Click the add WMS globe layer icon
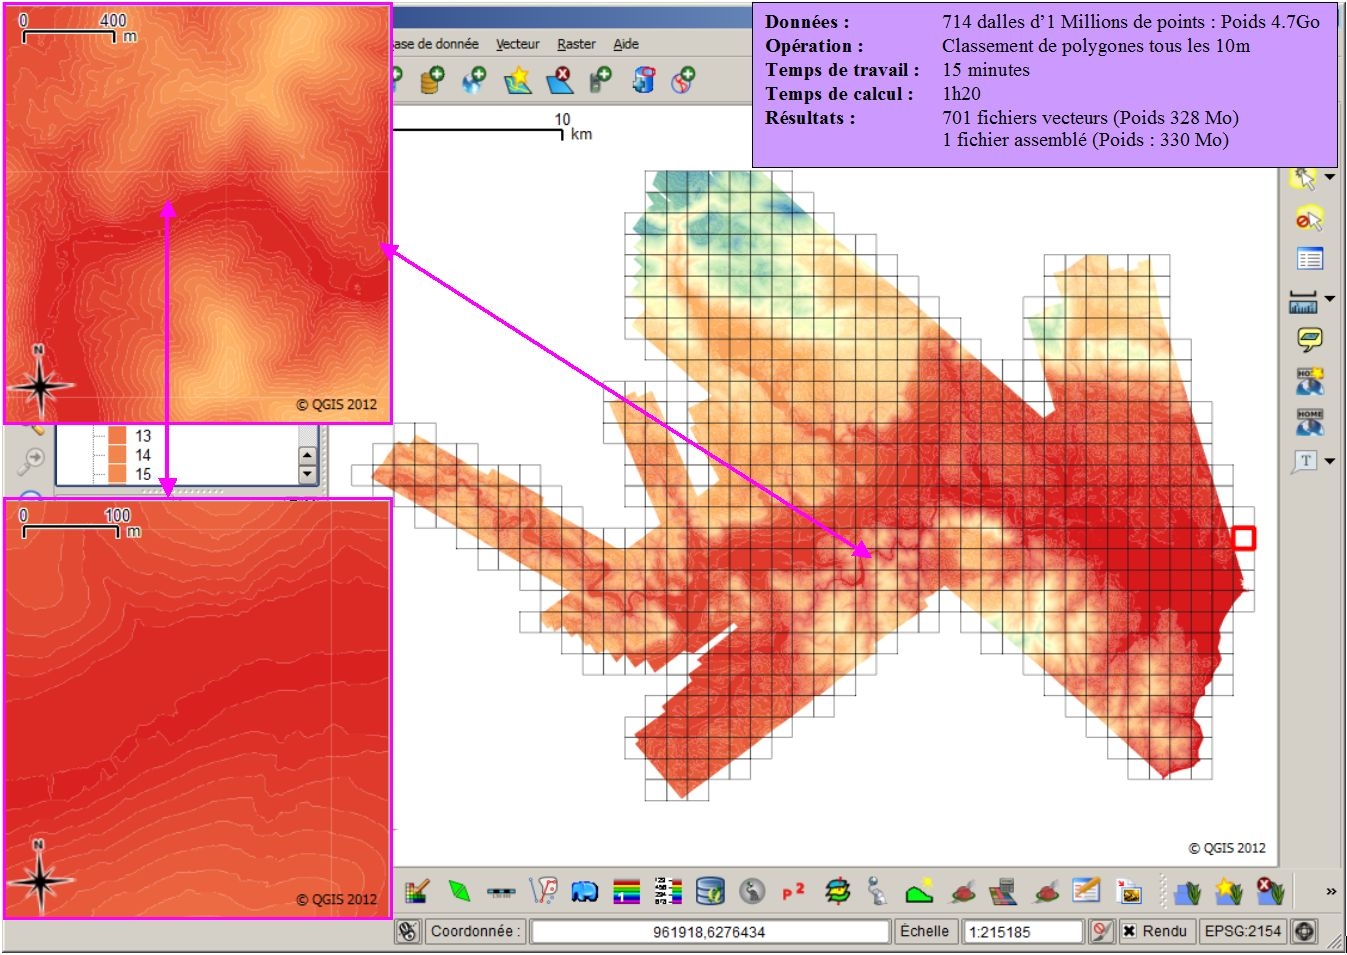The width and height of the screenshot is (1347, 955). click(x=474, y=80)
